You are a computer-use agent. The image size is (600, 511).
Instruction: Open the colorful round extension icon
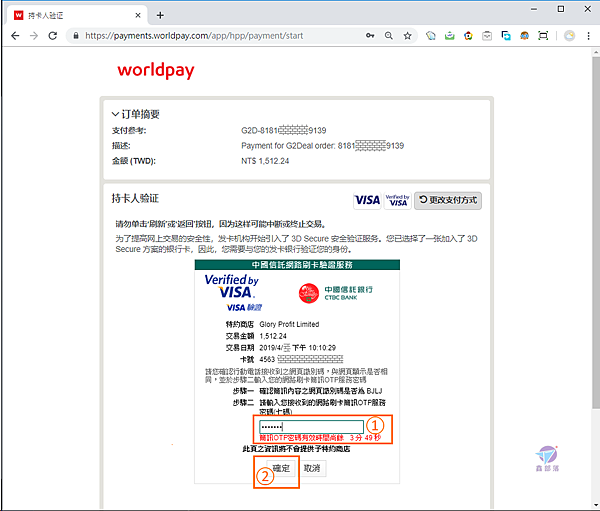pos(468,36)
